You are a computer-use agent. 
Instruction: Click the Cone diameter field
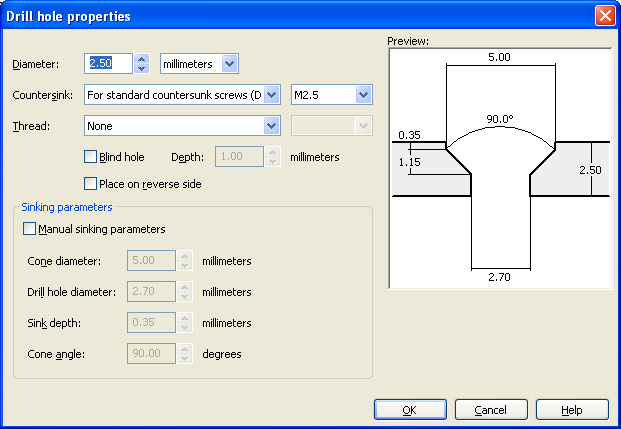(151, 261)
